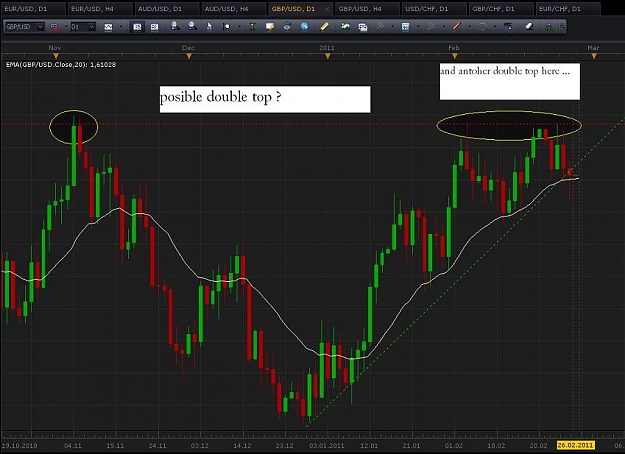The width and height of the screenshot is (625, 454).
Task: Select the "posible double top ?" text box
Action: pos(265,99)
